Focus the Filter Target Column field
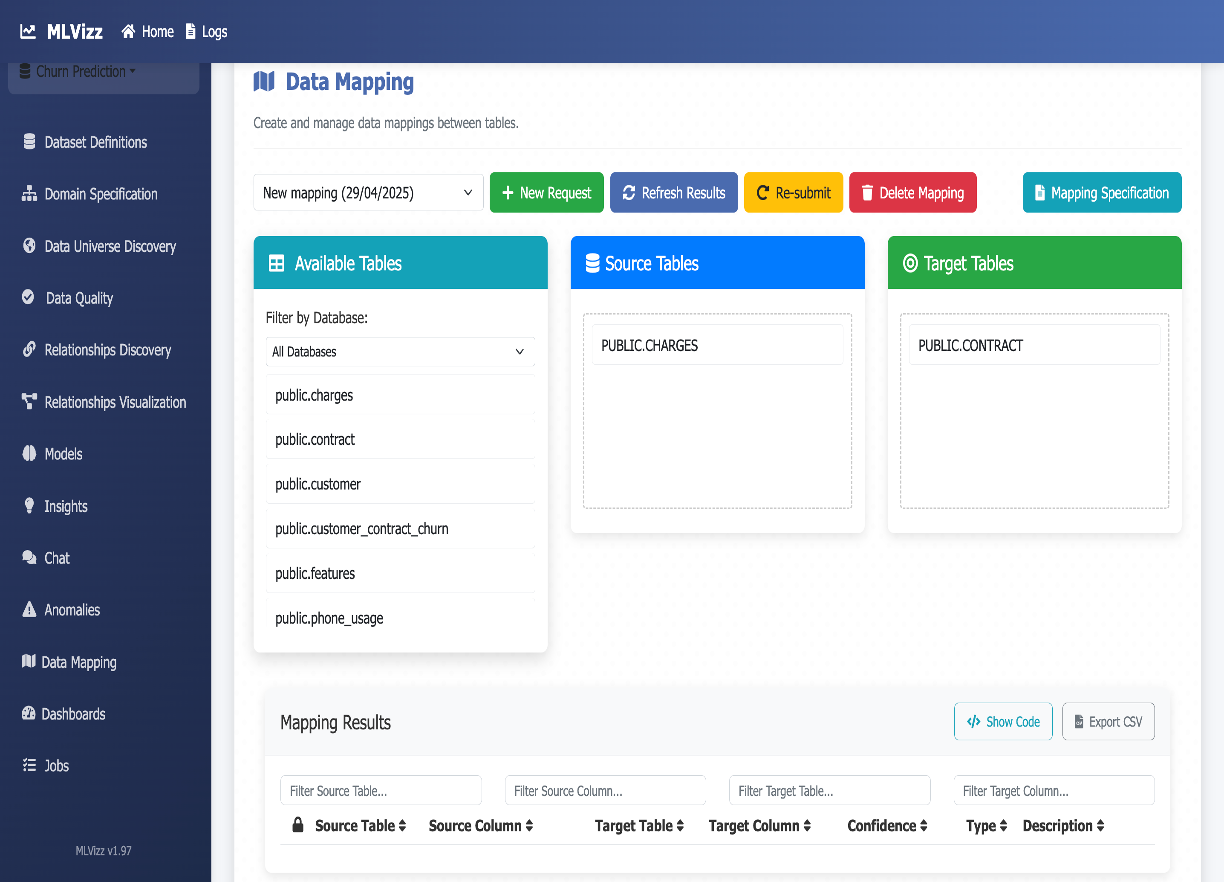 pyautogui.click(x=1054, y=790)
